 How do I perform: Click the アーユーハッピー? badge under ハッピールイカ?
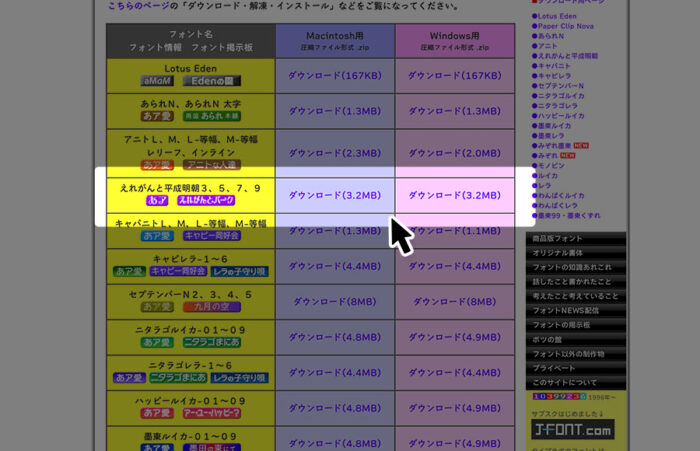[x=208, y=413]
